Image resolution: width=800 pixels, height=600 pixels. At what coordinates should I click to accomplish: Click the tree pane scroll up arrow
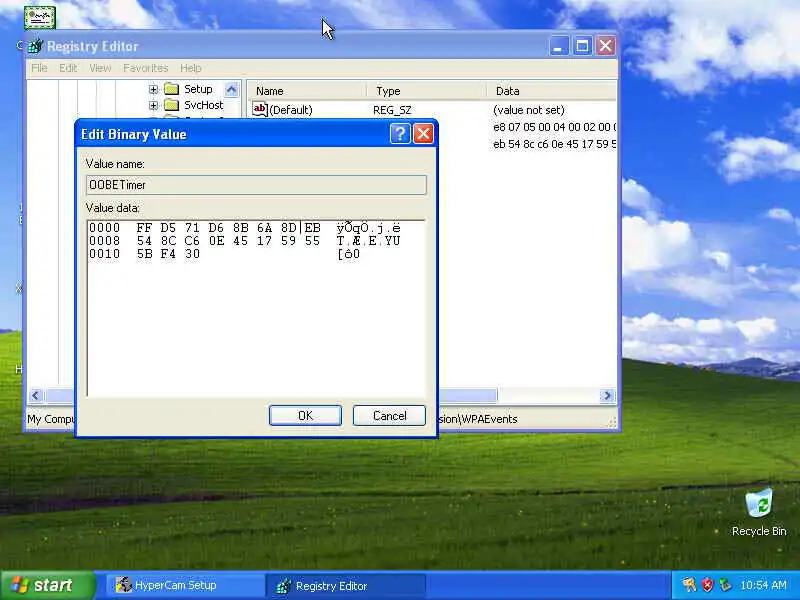coord(232,90)
